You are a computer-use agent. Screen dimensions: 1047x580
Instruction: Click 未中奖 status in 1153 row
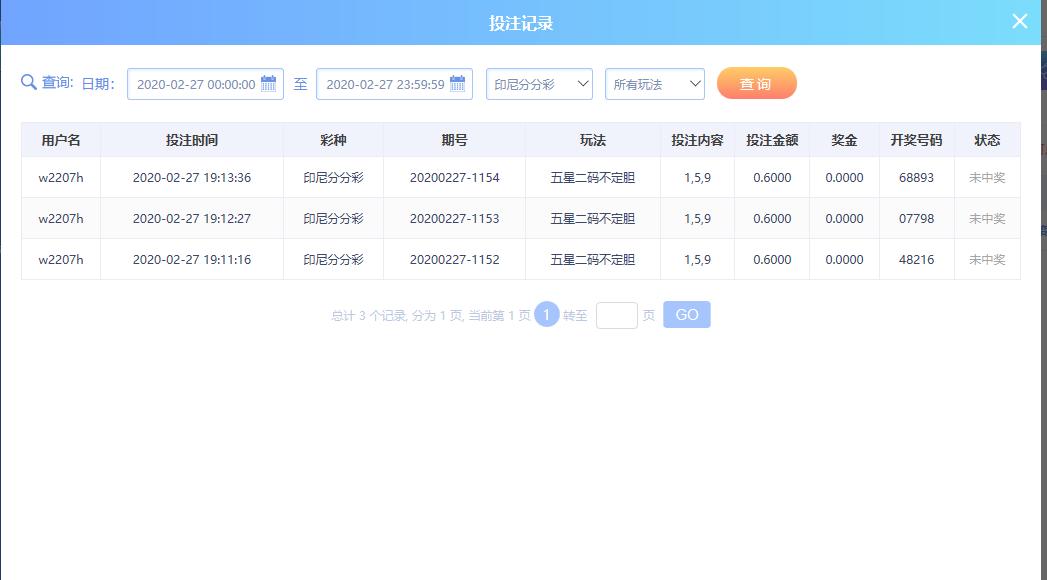tap(987, 218)
